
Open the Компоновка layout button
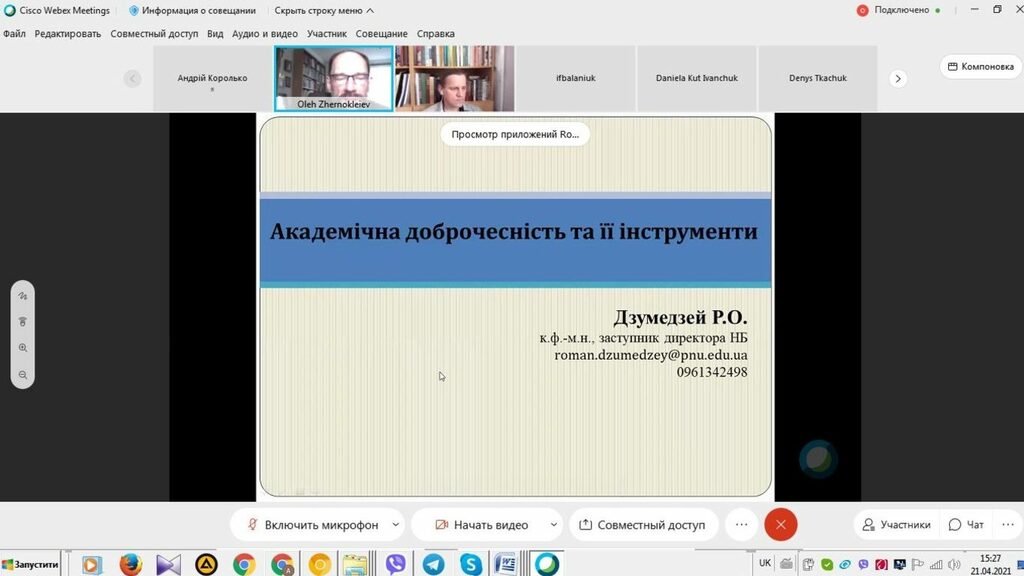[978, 67]
